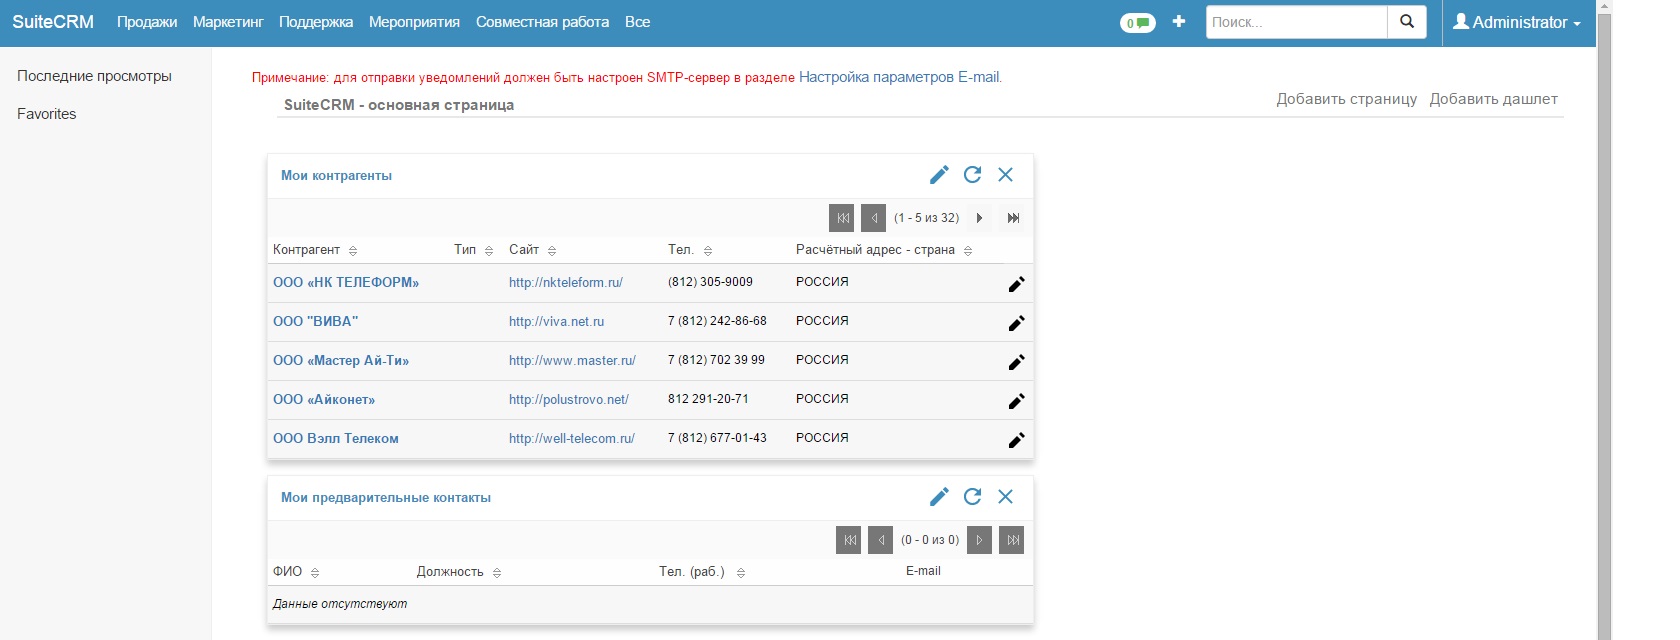Visit http://well-telecom.ru/ link

click(572, 438)
